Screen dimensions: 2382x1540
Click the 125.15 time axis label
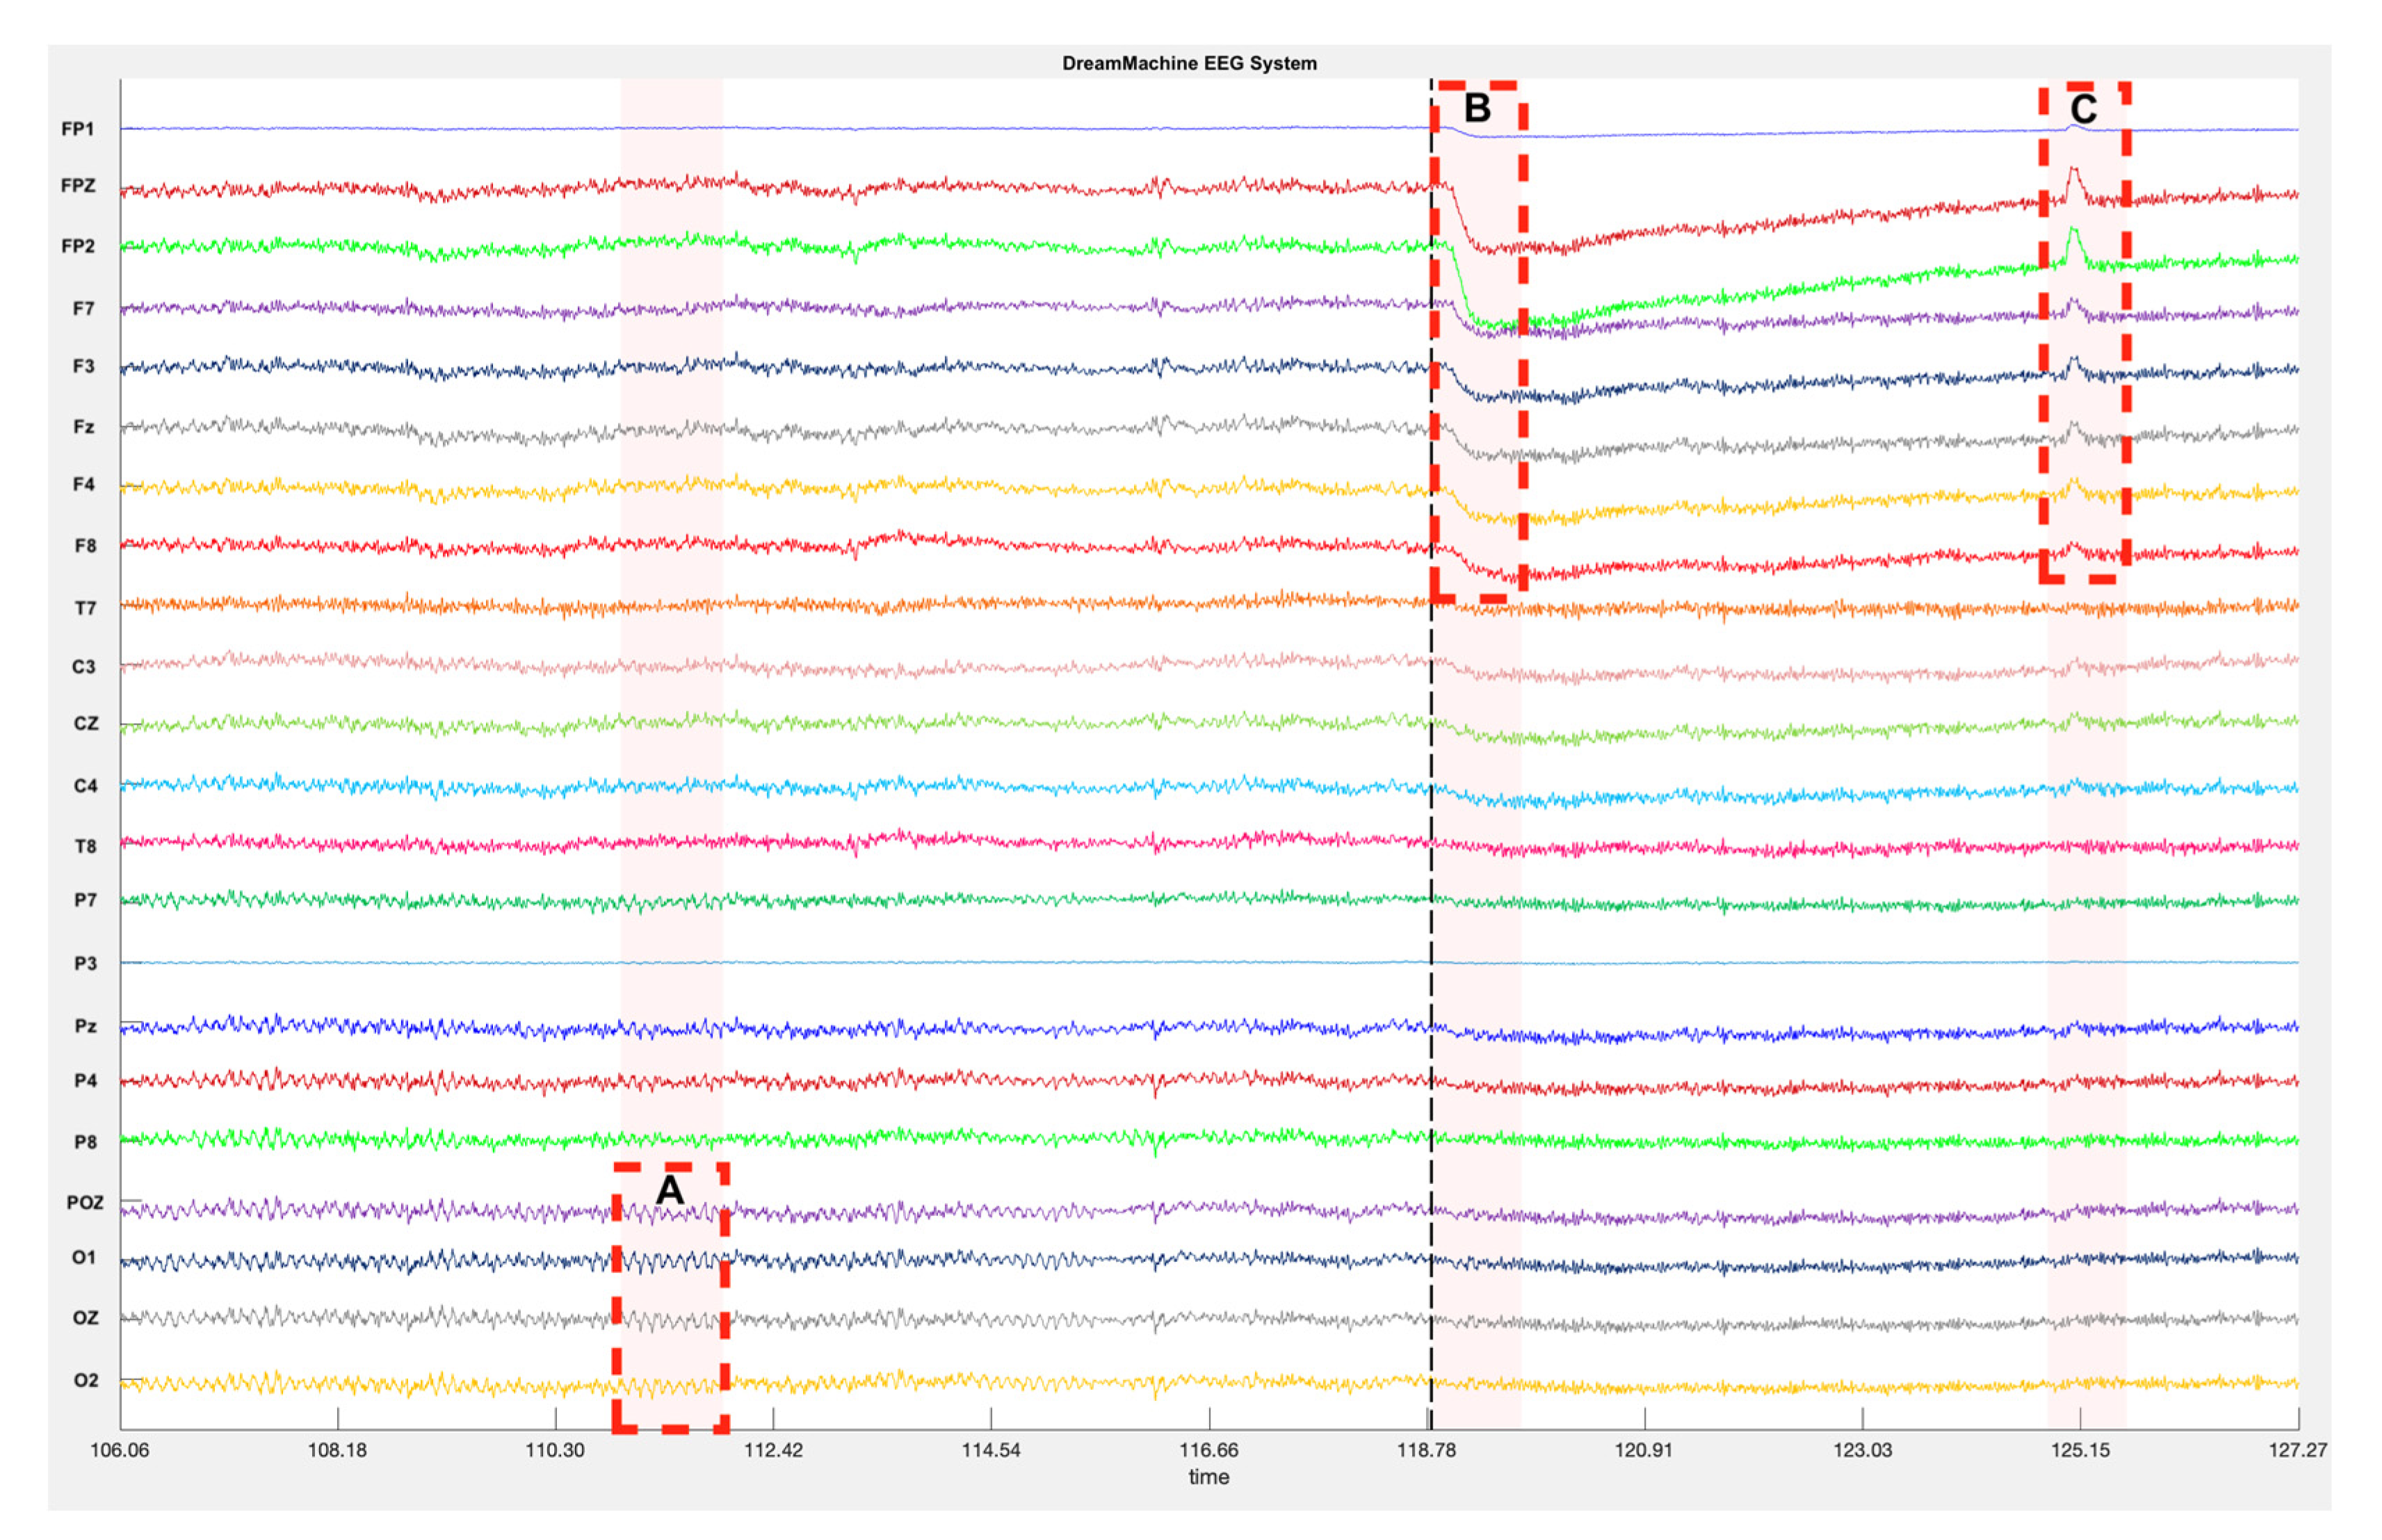pos(2080,1449)
